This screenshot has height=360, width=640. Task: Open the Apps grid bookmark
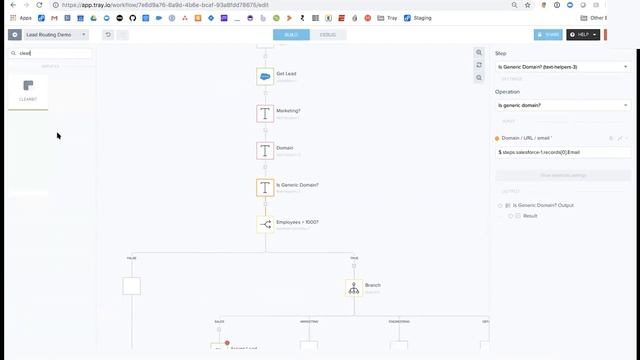click(x=21, y=18)
